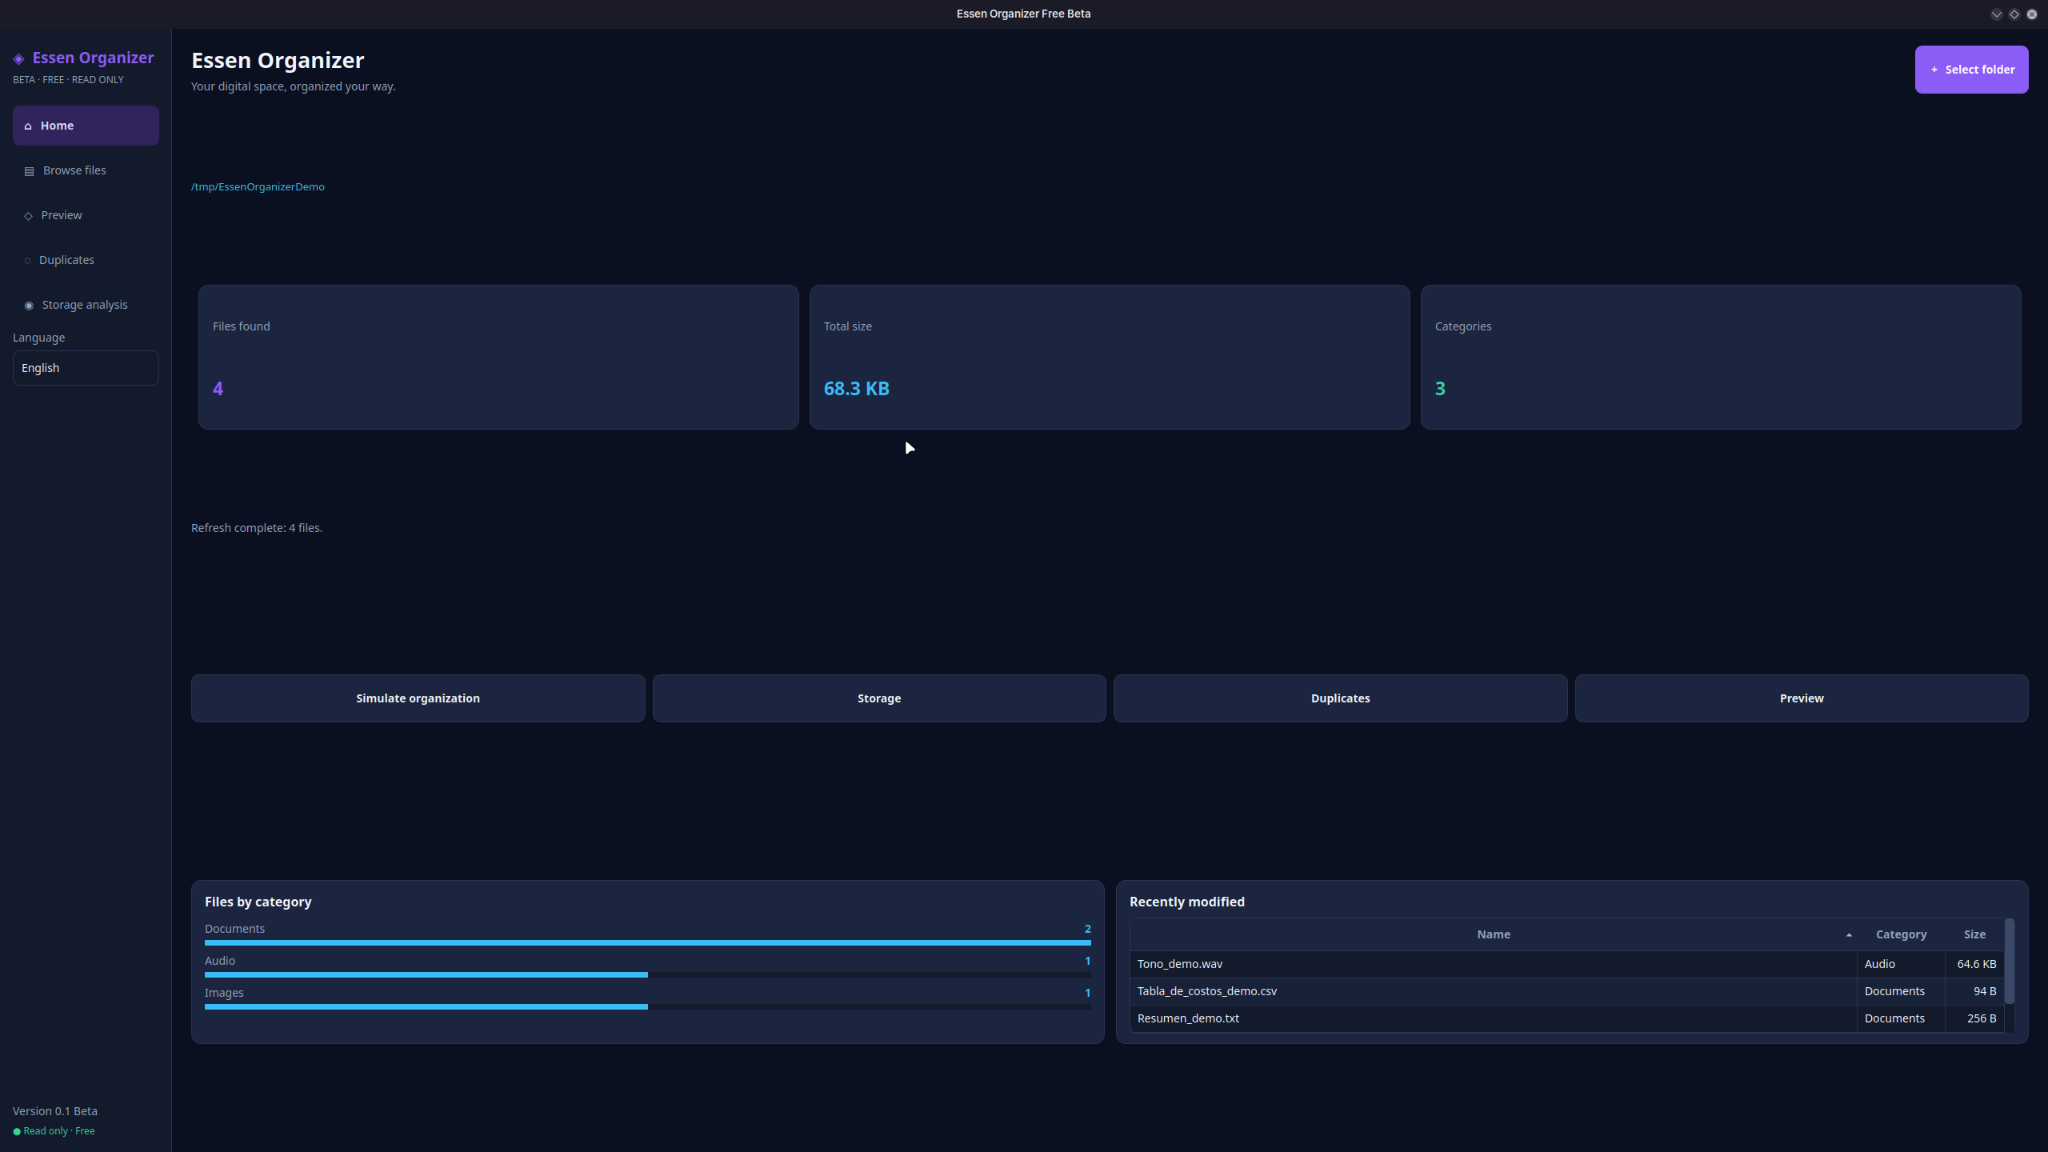The width and height of the screenshot is (2048, 1152).
Task: Select the Resumen_demo.txt file row
Action: 1567,1018
